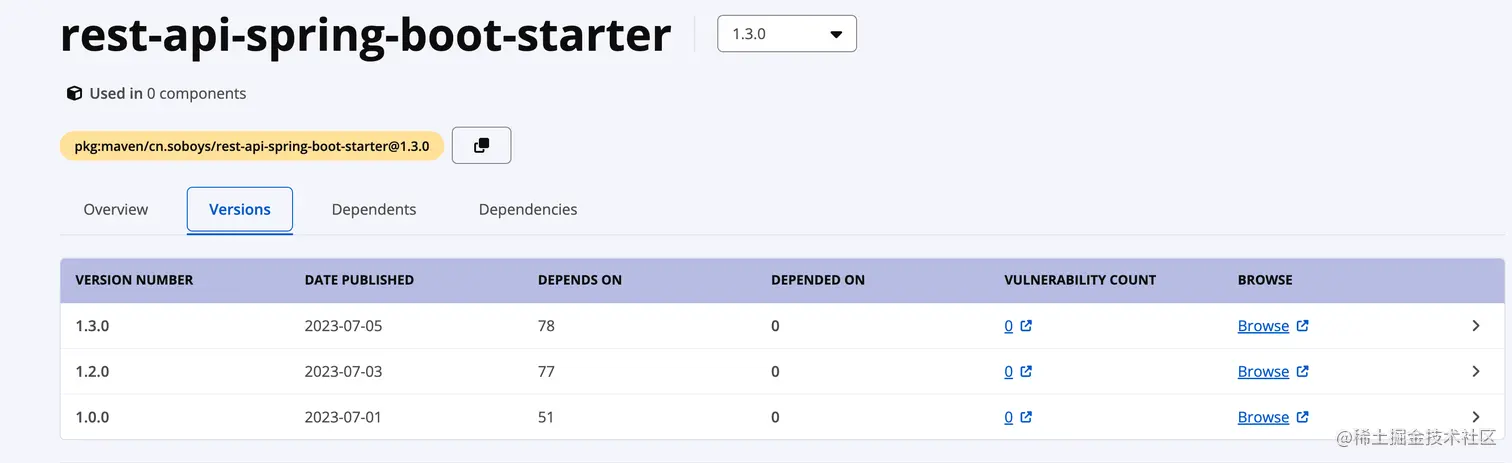Open the 1.3.0 version dropdown
This screenshot has height=463, width=1512.
787,34
